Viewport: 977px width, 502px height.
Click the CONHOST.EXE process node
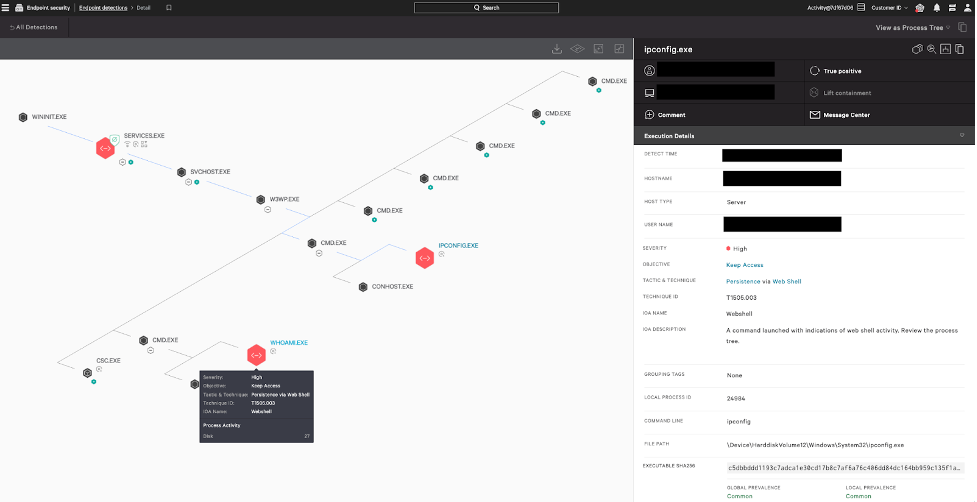363,287
